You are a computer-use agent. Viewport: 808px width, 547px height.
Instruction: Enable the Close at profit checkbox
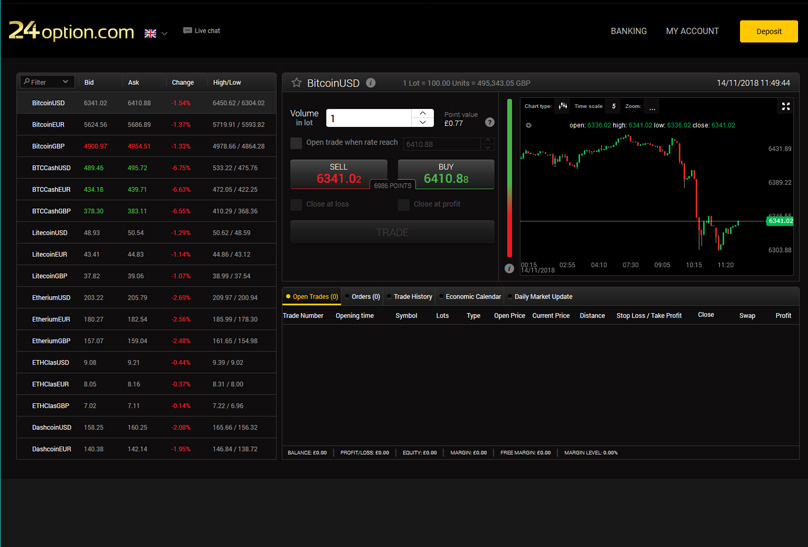403,204
